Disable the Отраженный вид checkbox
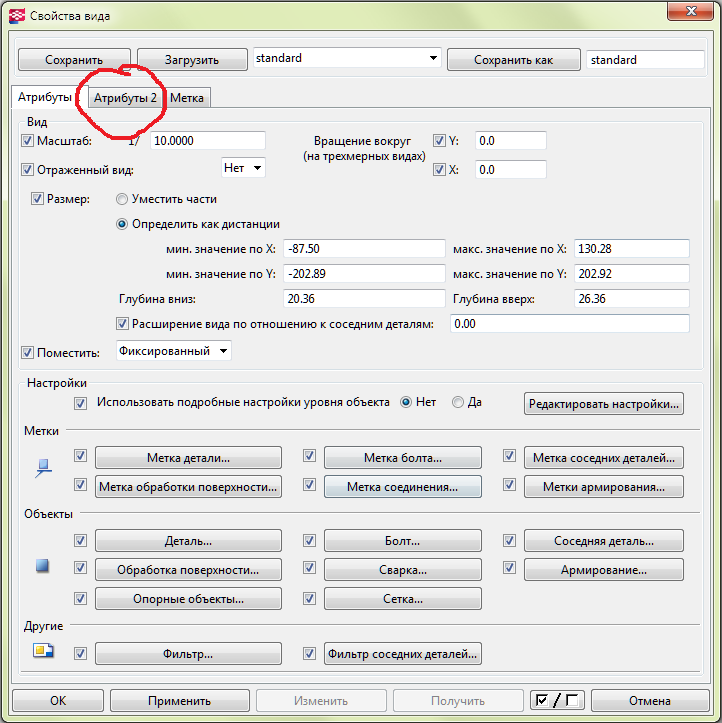Image resolution: width=722 pixels, height=723 pixels. click(x=27, y=170)
